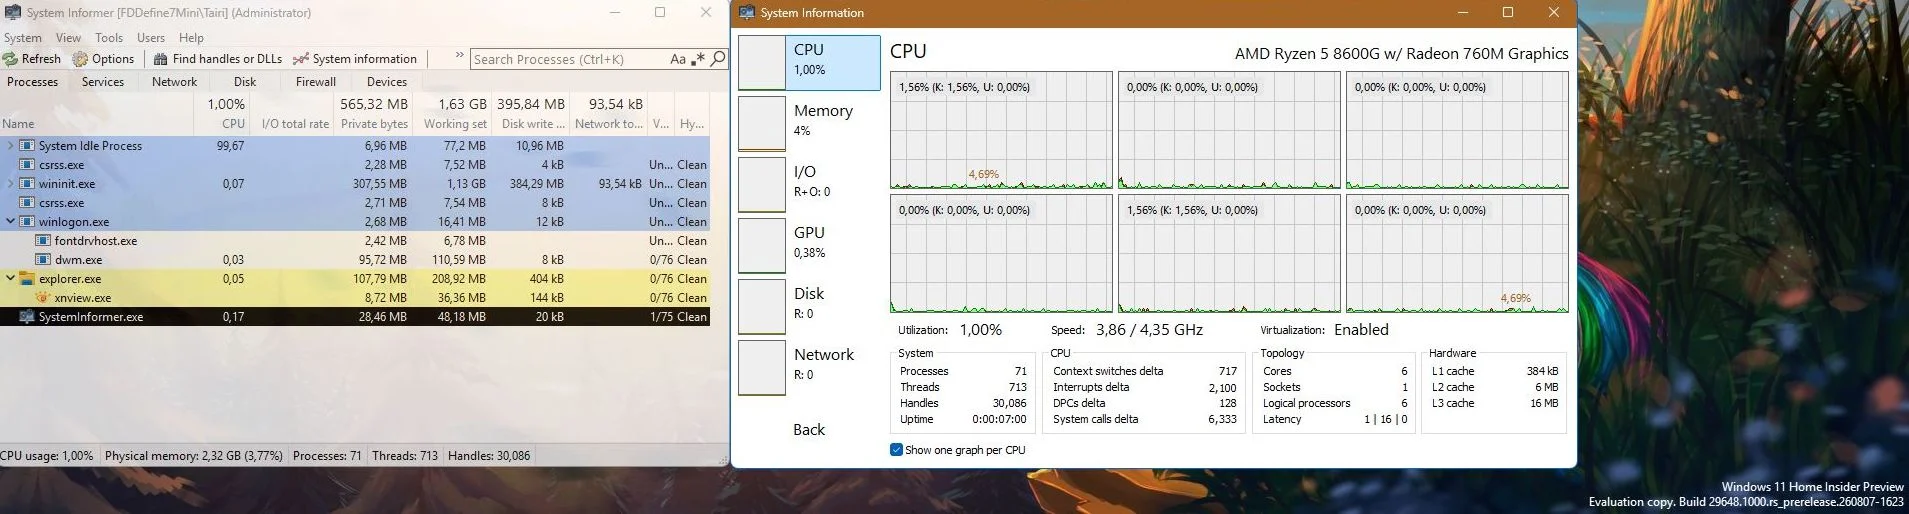Click the fontdrvhost.exe process icon

(x=43, y=241)
